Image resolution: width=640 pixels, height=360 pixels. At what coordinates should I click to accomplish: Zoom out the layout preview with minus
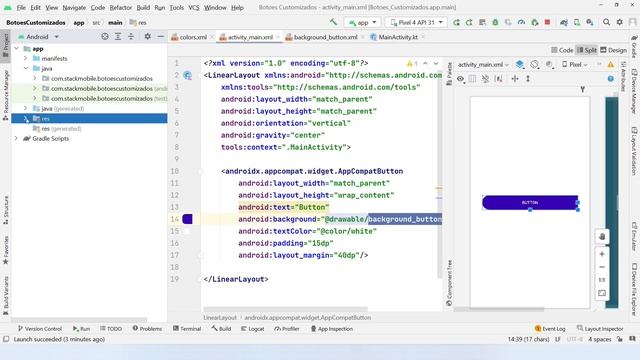pos(602,267)
